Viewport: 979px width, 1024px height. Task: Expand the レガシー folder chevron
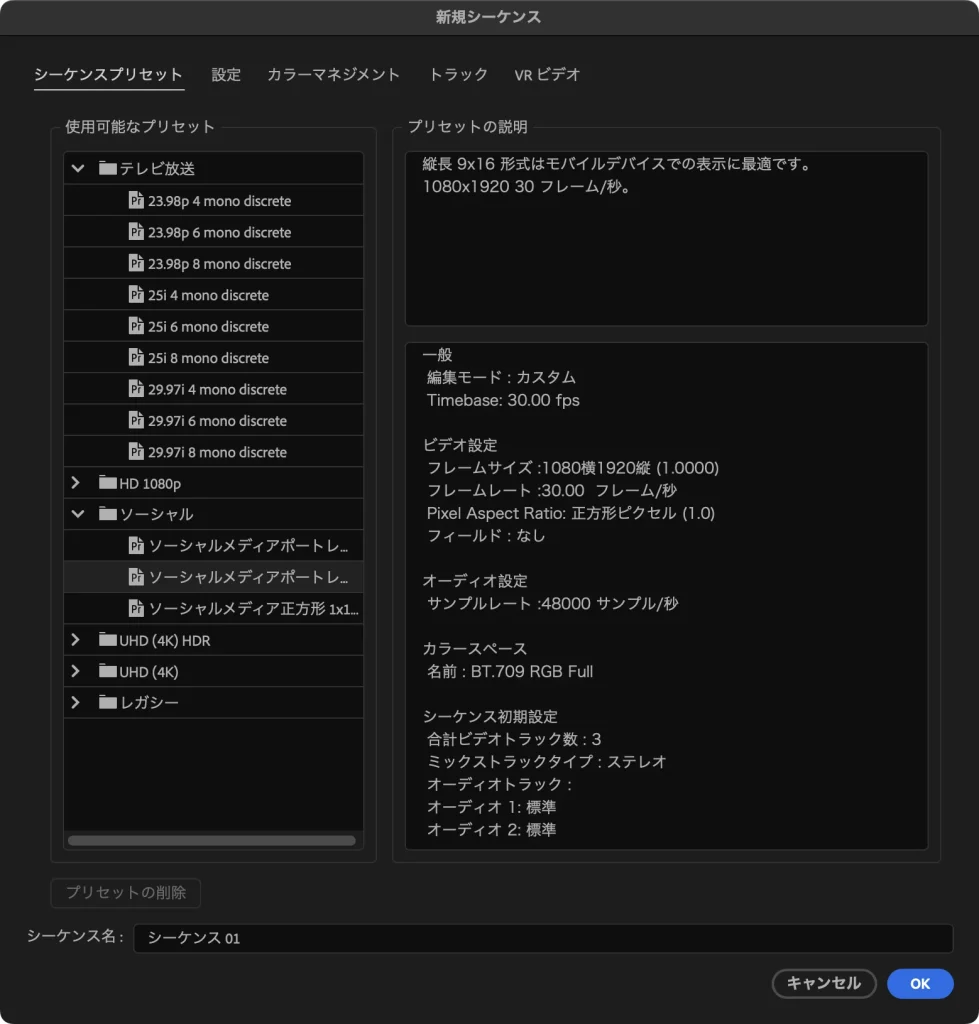[76, 702]
